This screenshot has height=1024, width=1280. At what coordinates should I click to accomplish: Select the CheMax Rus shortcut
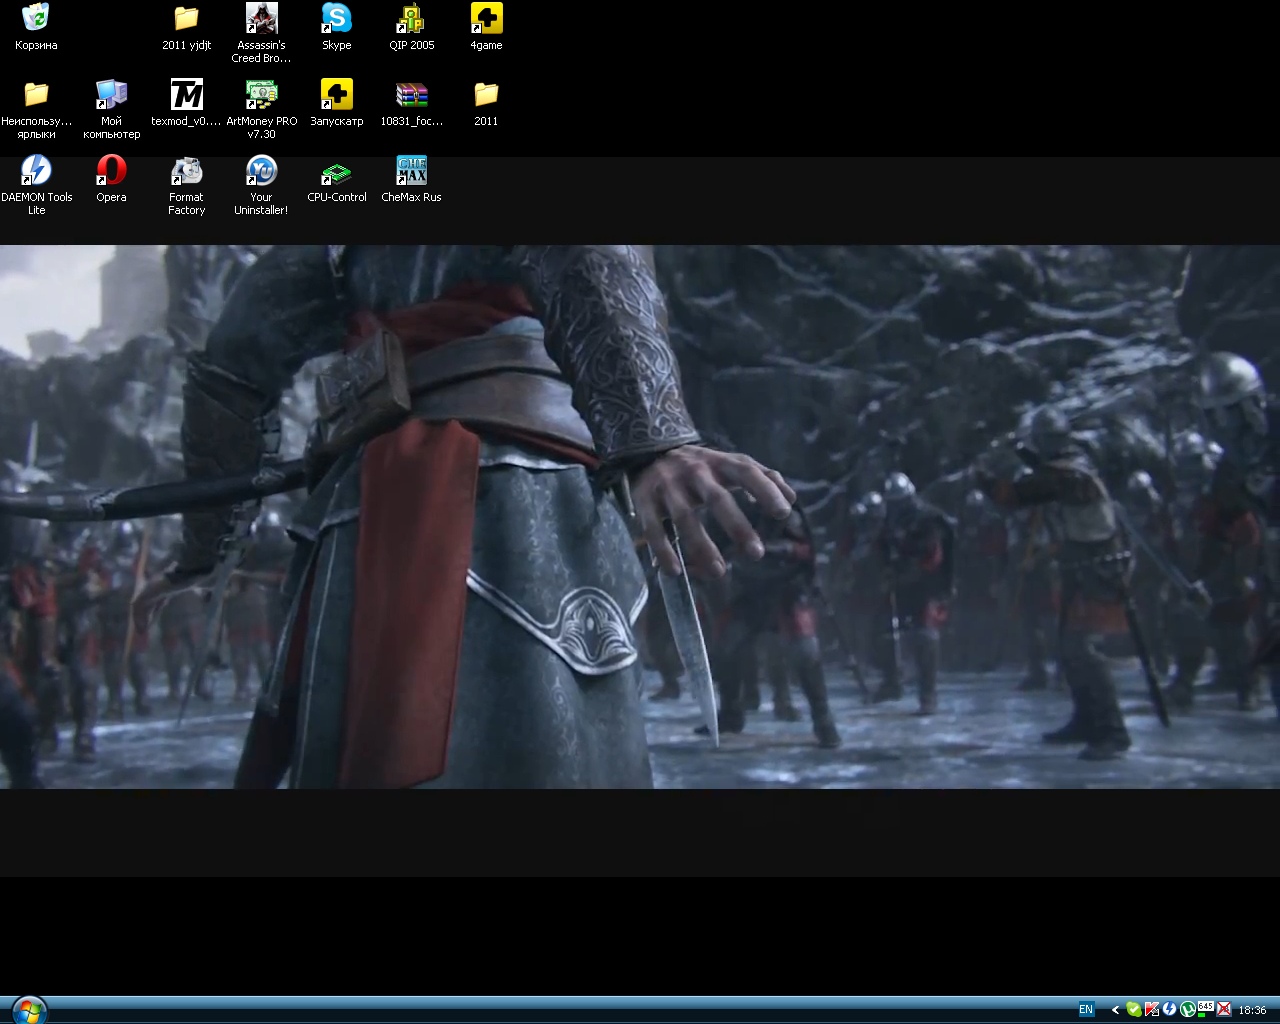411,179
